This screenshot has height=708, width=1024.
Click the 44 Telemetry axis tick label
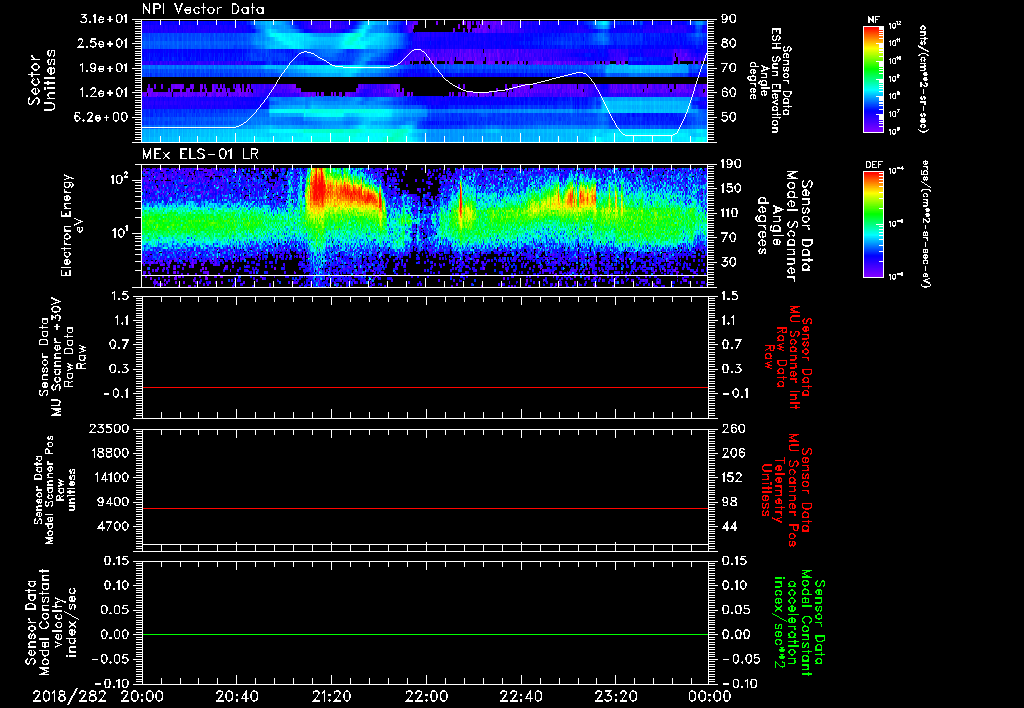tap(729, 526)
